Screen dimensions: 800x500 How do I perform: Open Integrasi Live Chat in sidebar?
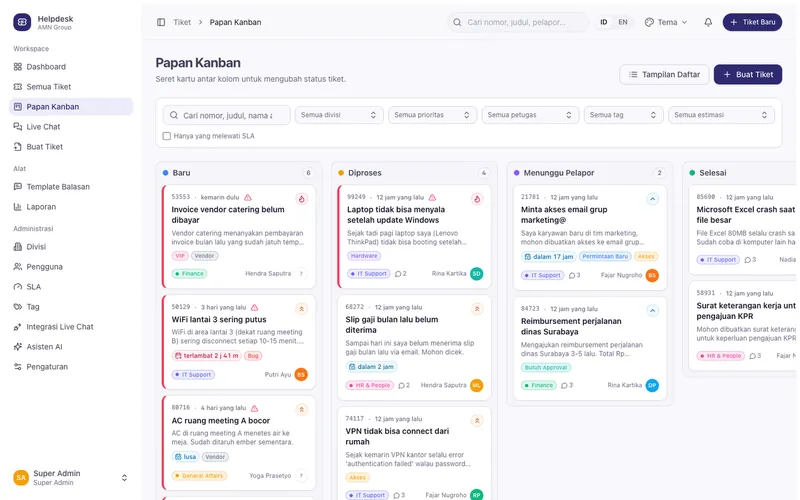click(71, 327)
